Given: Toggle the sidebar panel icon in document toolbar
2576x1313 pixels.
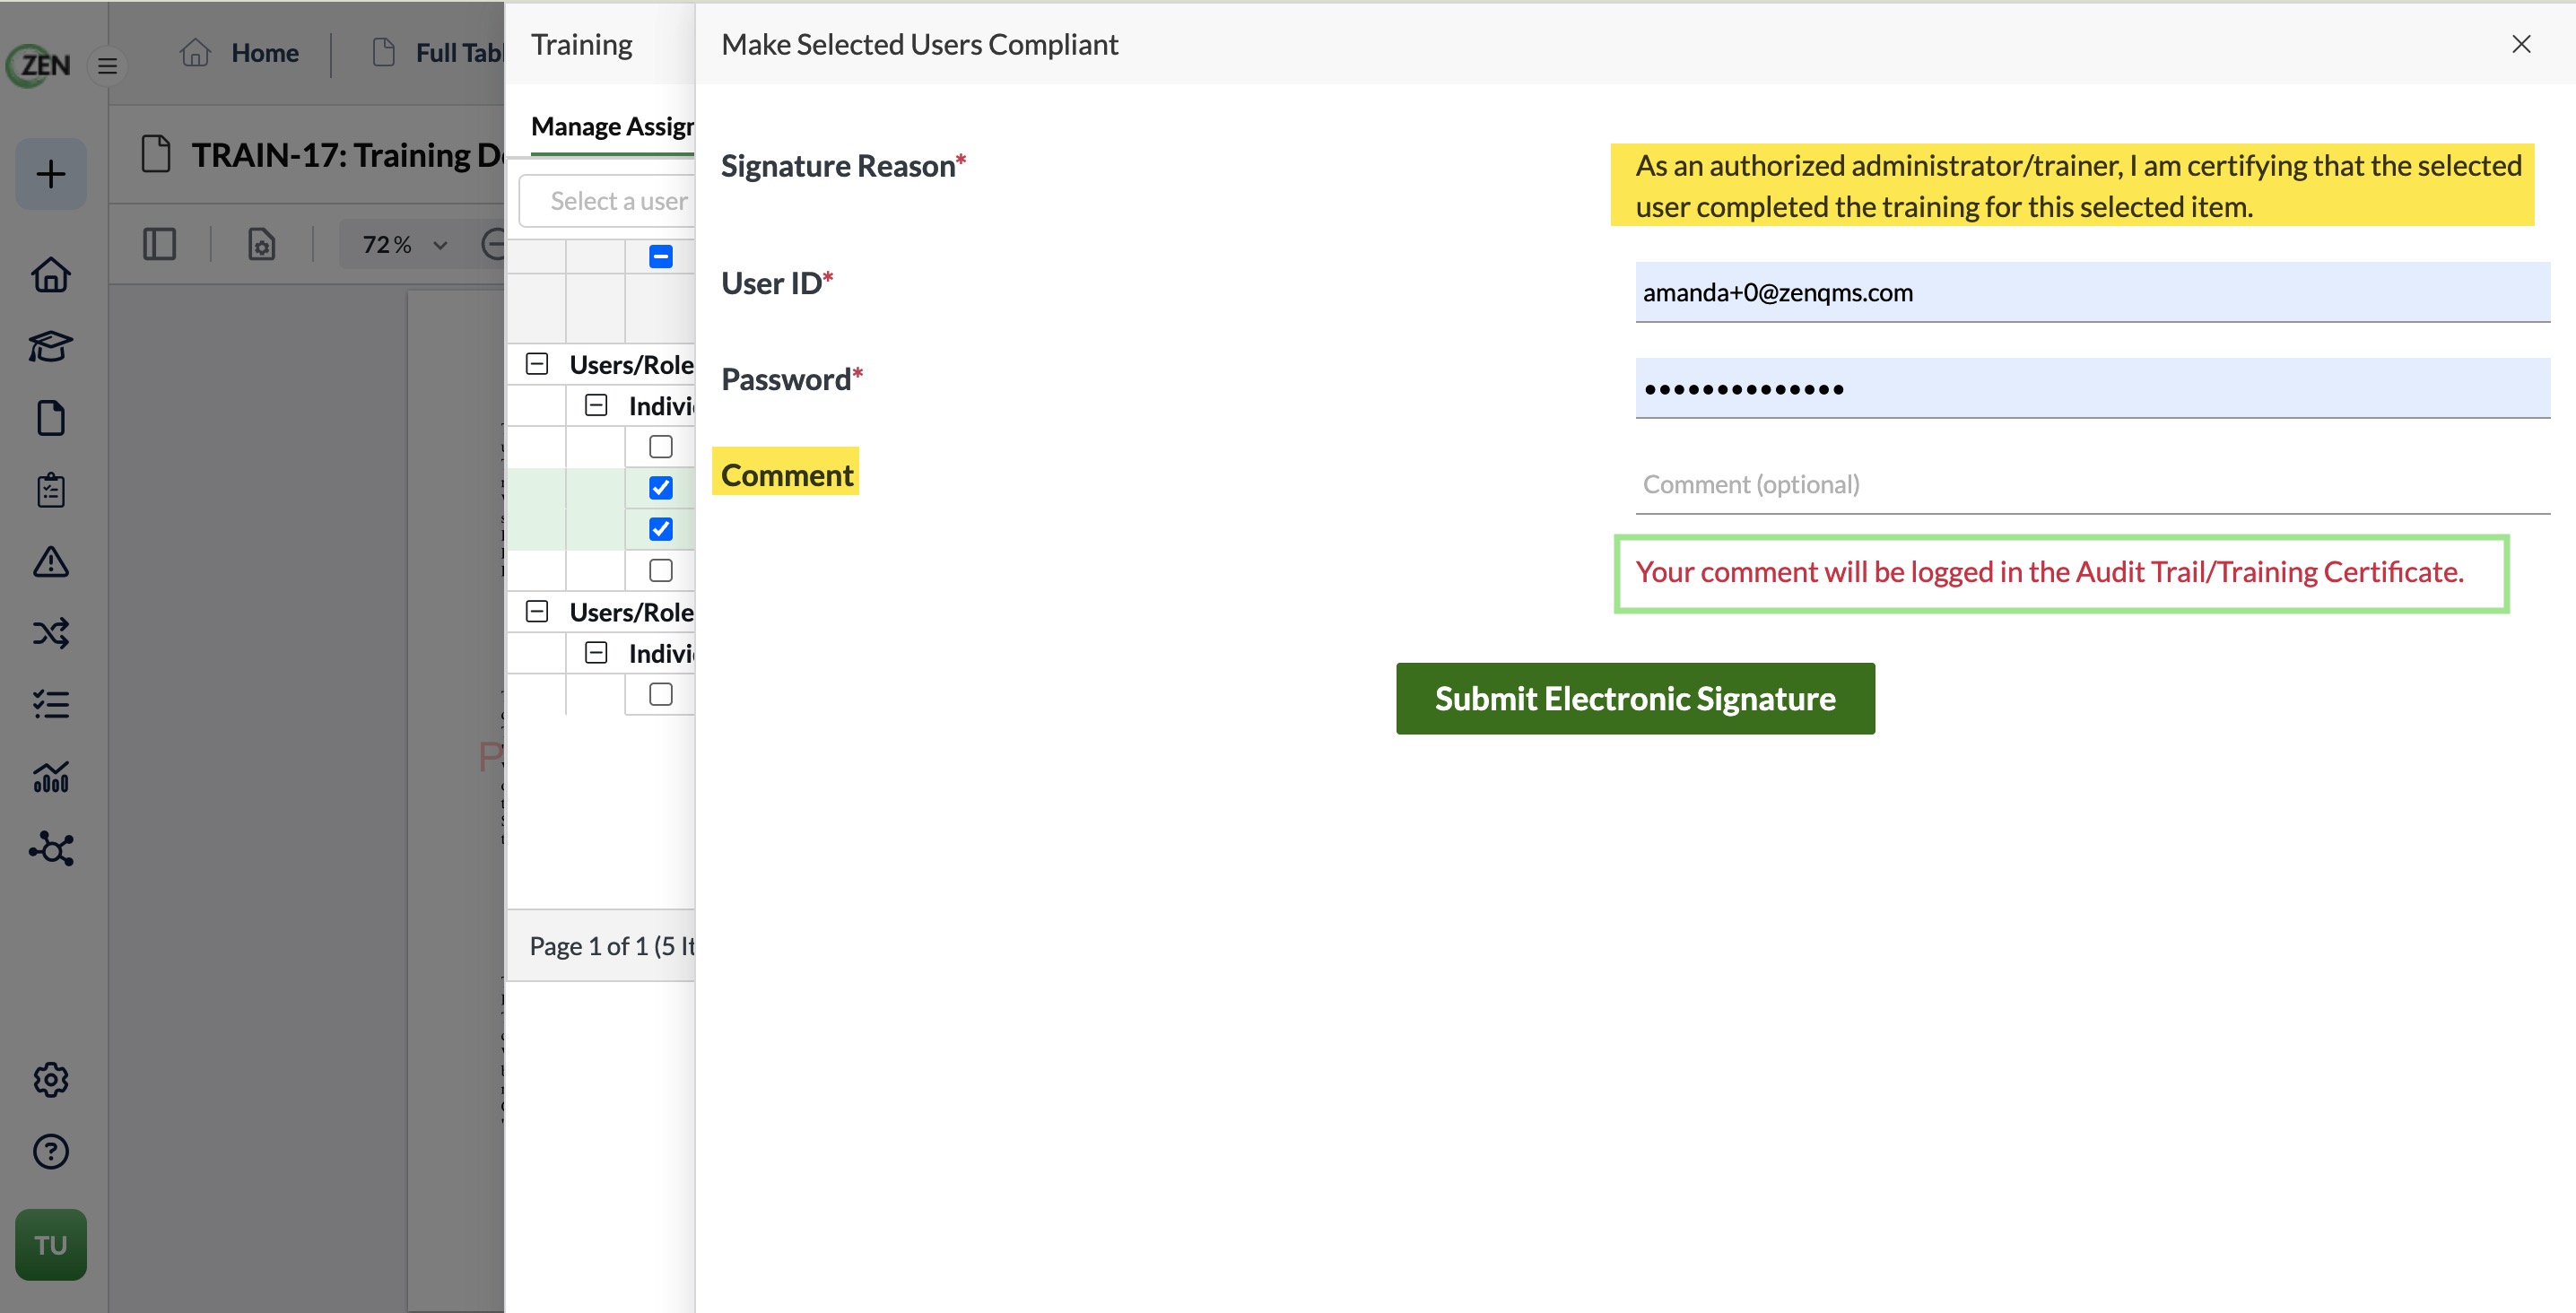Looking at the screenshot, I should [x=160, y=244].
